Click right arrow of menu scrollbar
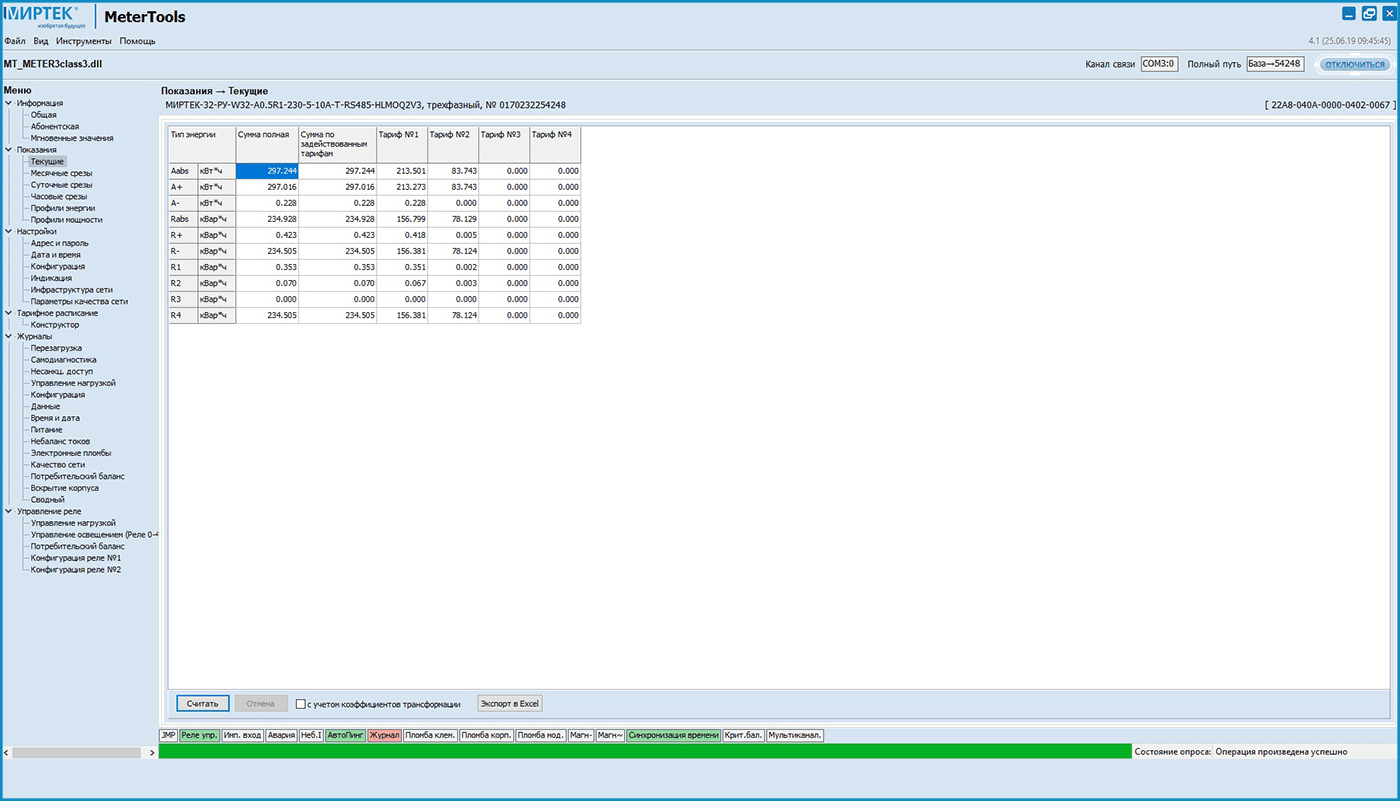This screenshot has height=801, width=1400. pyautogui.click(x=152, y=752)
